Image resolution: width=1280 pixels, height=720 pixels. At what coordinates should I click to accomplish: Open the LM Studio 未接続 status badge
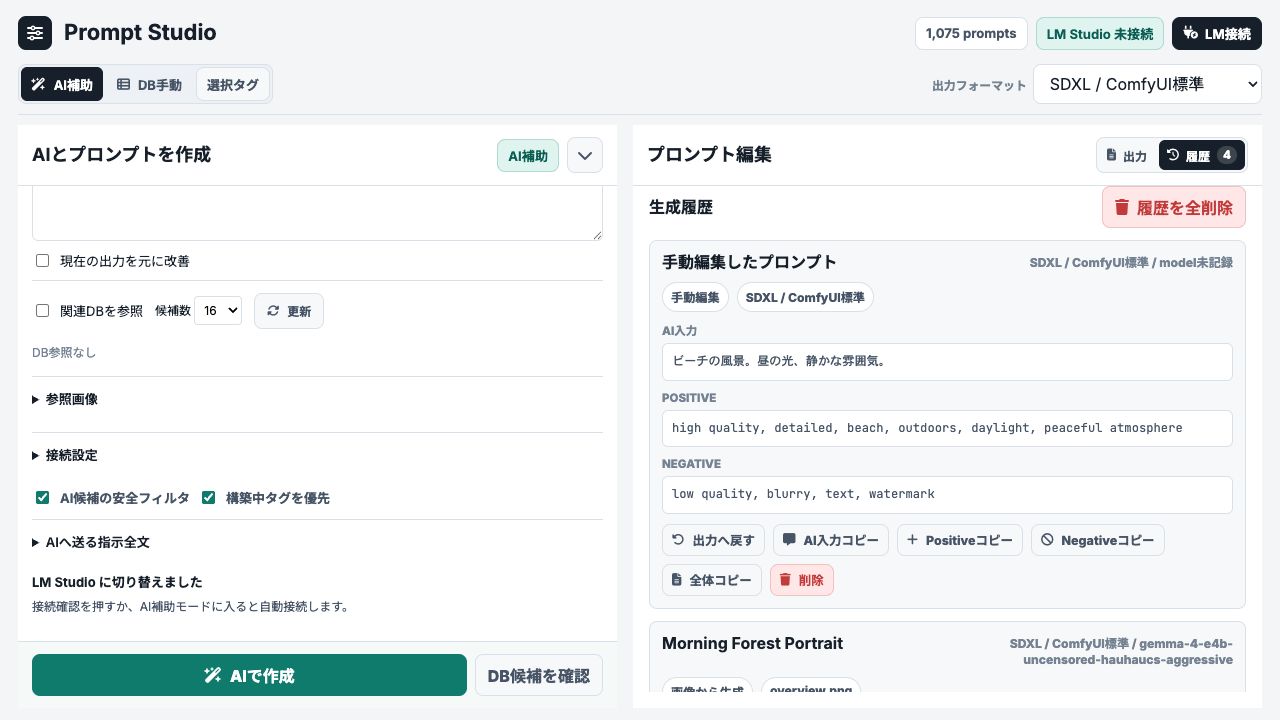(1100, 33)
